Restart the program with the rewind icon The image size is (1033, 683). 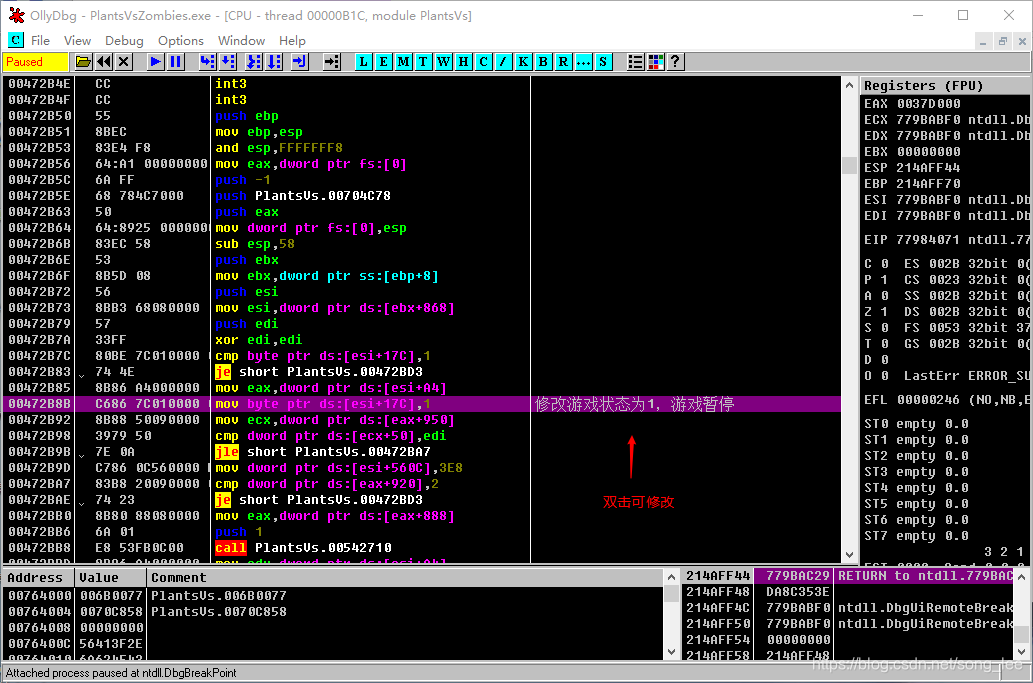point(103,62)
